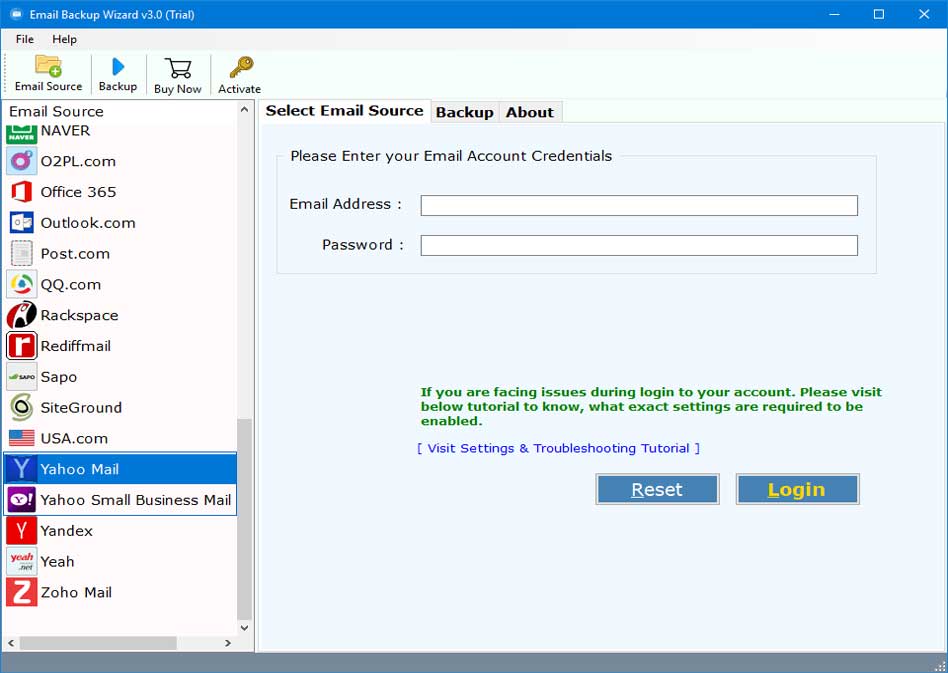948x673 pixels.
Task: Focus the Email Address input field
Action: click(x=639, y=206)
